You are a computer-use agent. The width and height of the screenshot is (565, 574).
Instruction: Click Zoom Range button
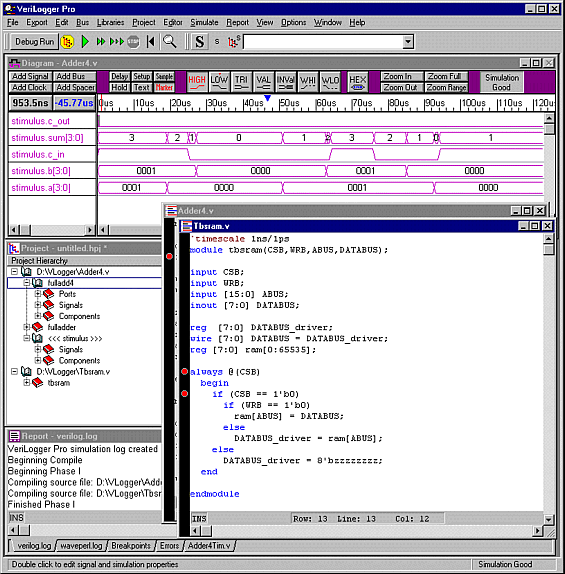(x=446, y=87)
